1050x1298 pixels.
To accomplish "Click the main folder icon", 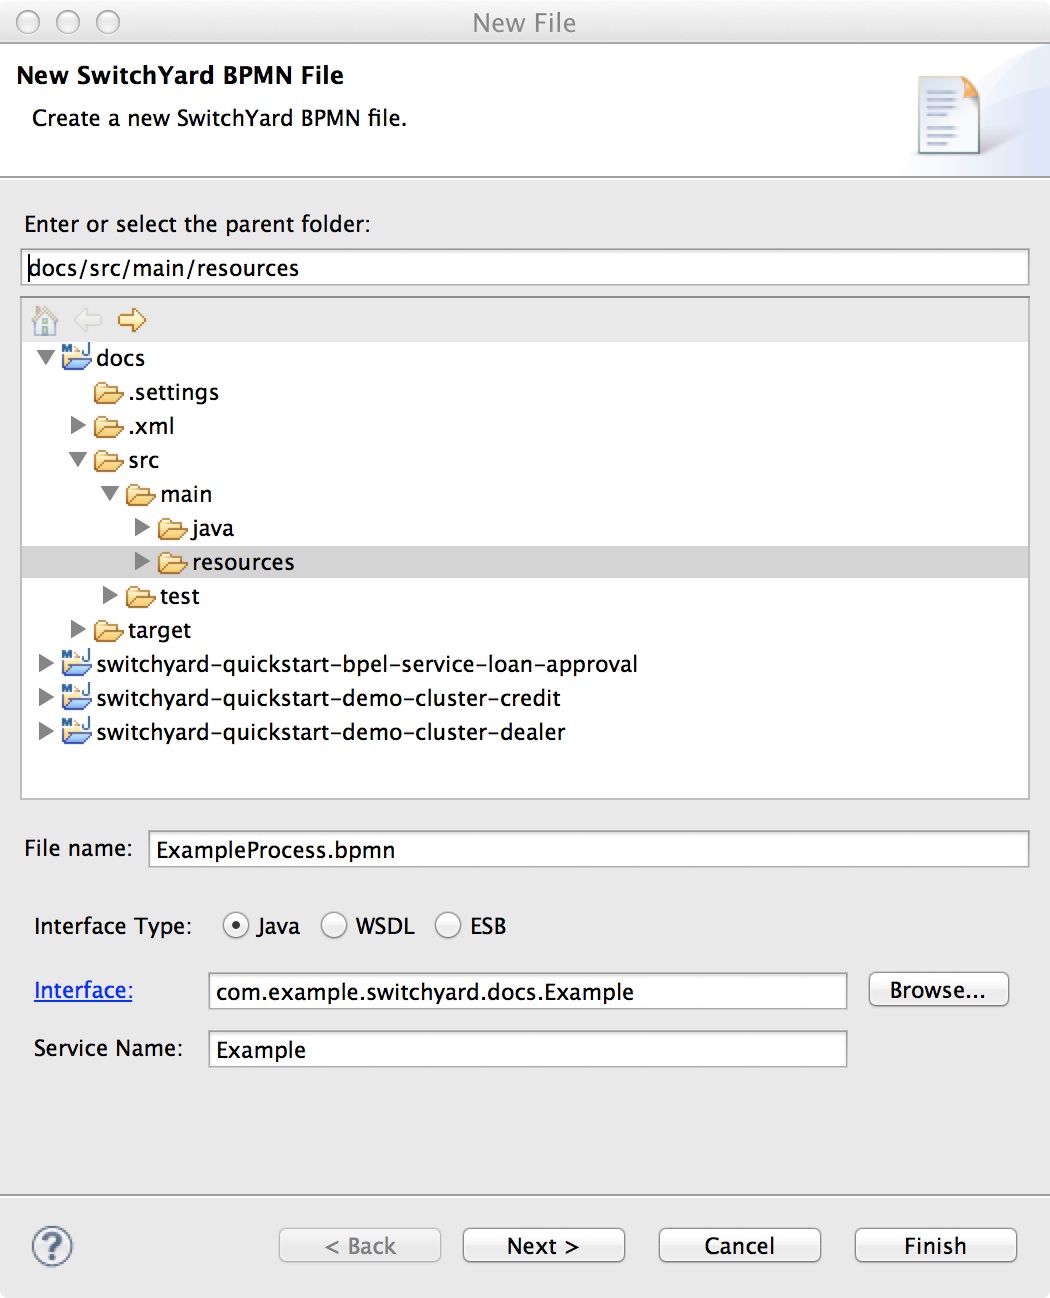I will [140, 495].
